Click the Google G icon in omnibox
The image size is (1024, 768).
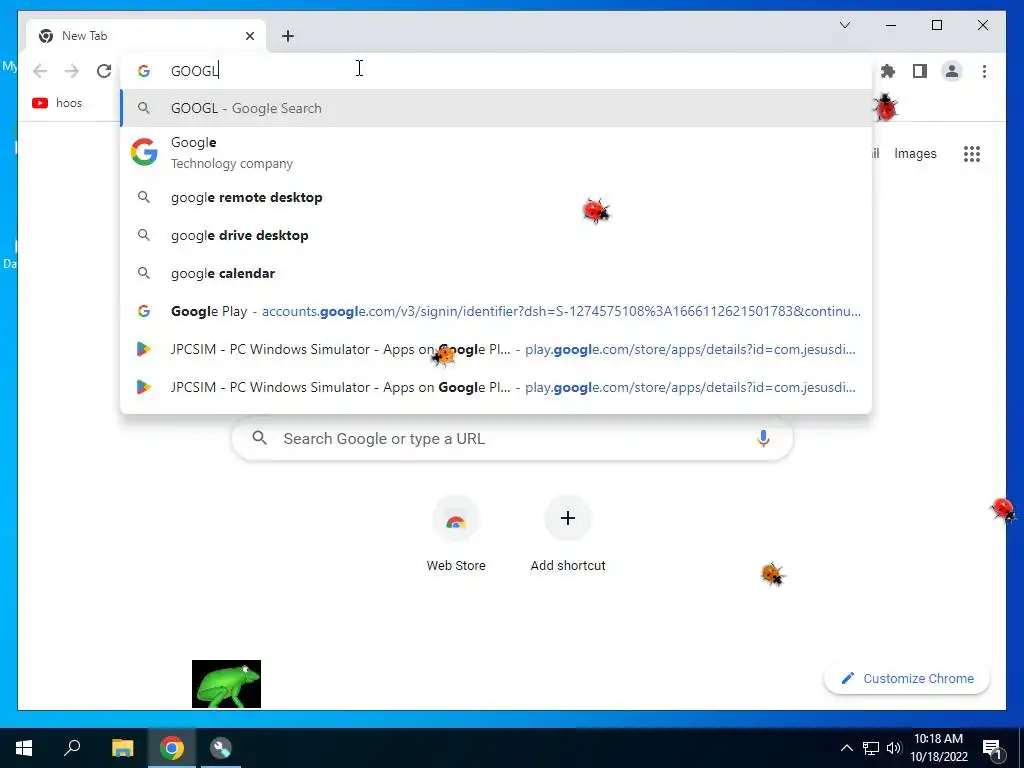point(144,71)
